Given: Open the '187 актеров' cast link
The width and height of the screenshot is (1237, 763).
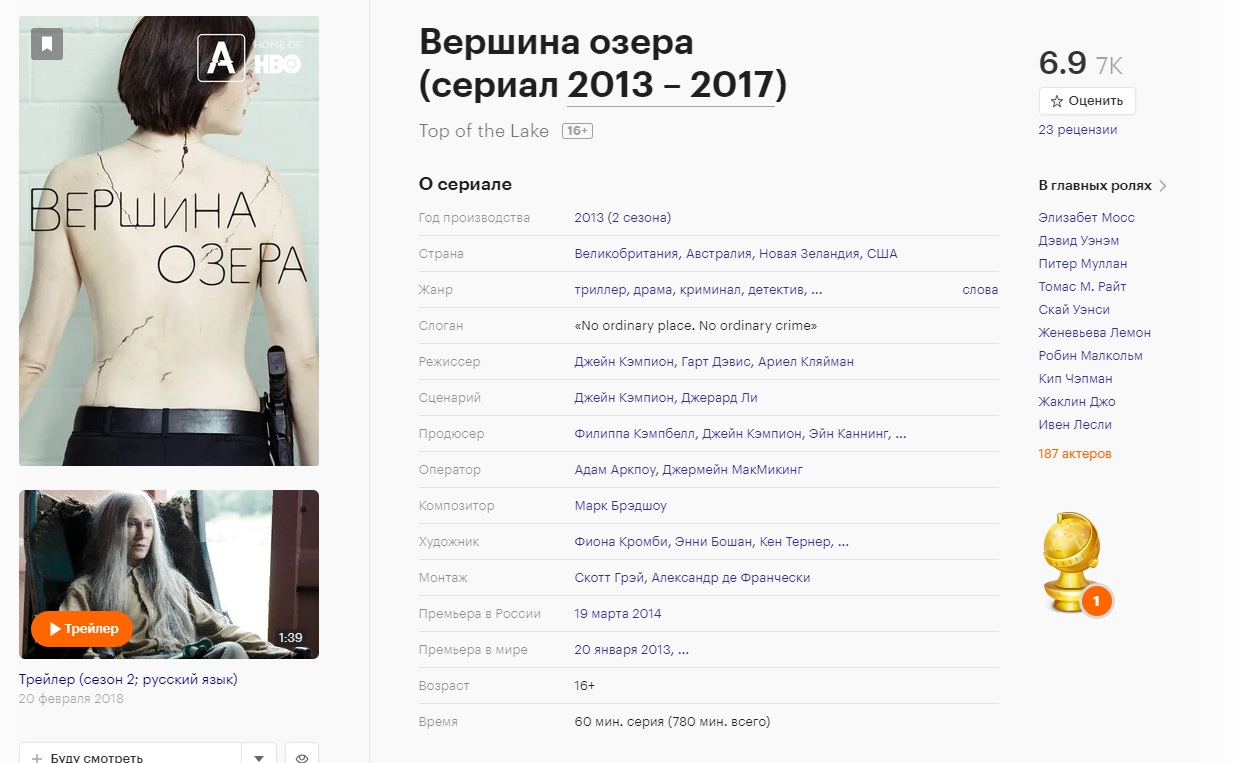Looking at the screenshot, I should click(1075, 454).
